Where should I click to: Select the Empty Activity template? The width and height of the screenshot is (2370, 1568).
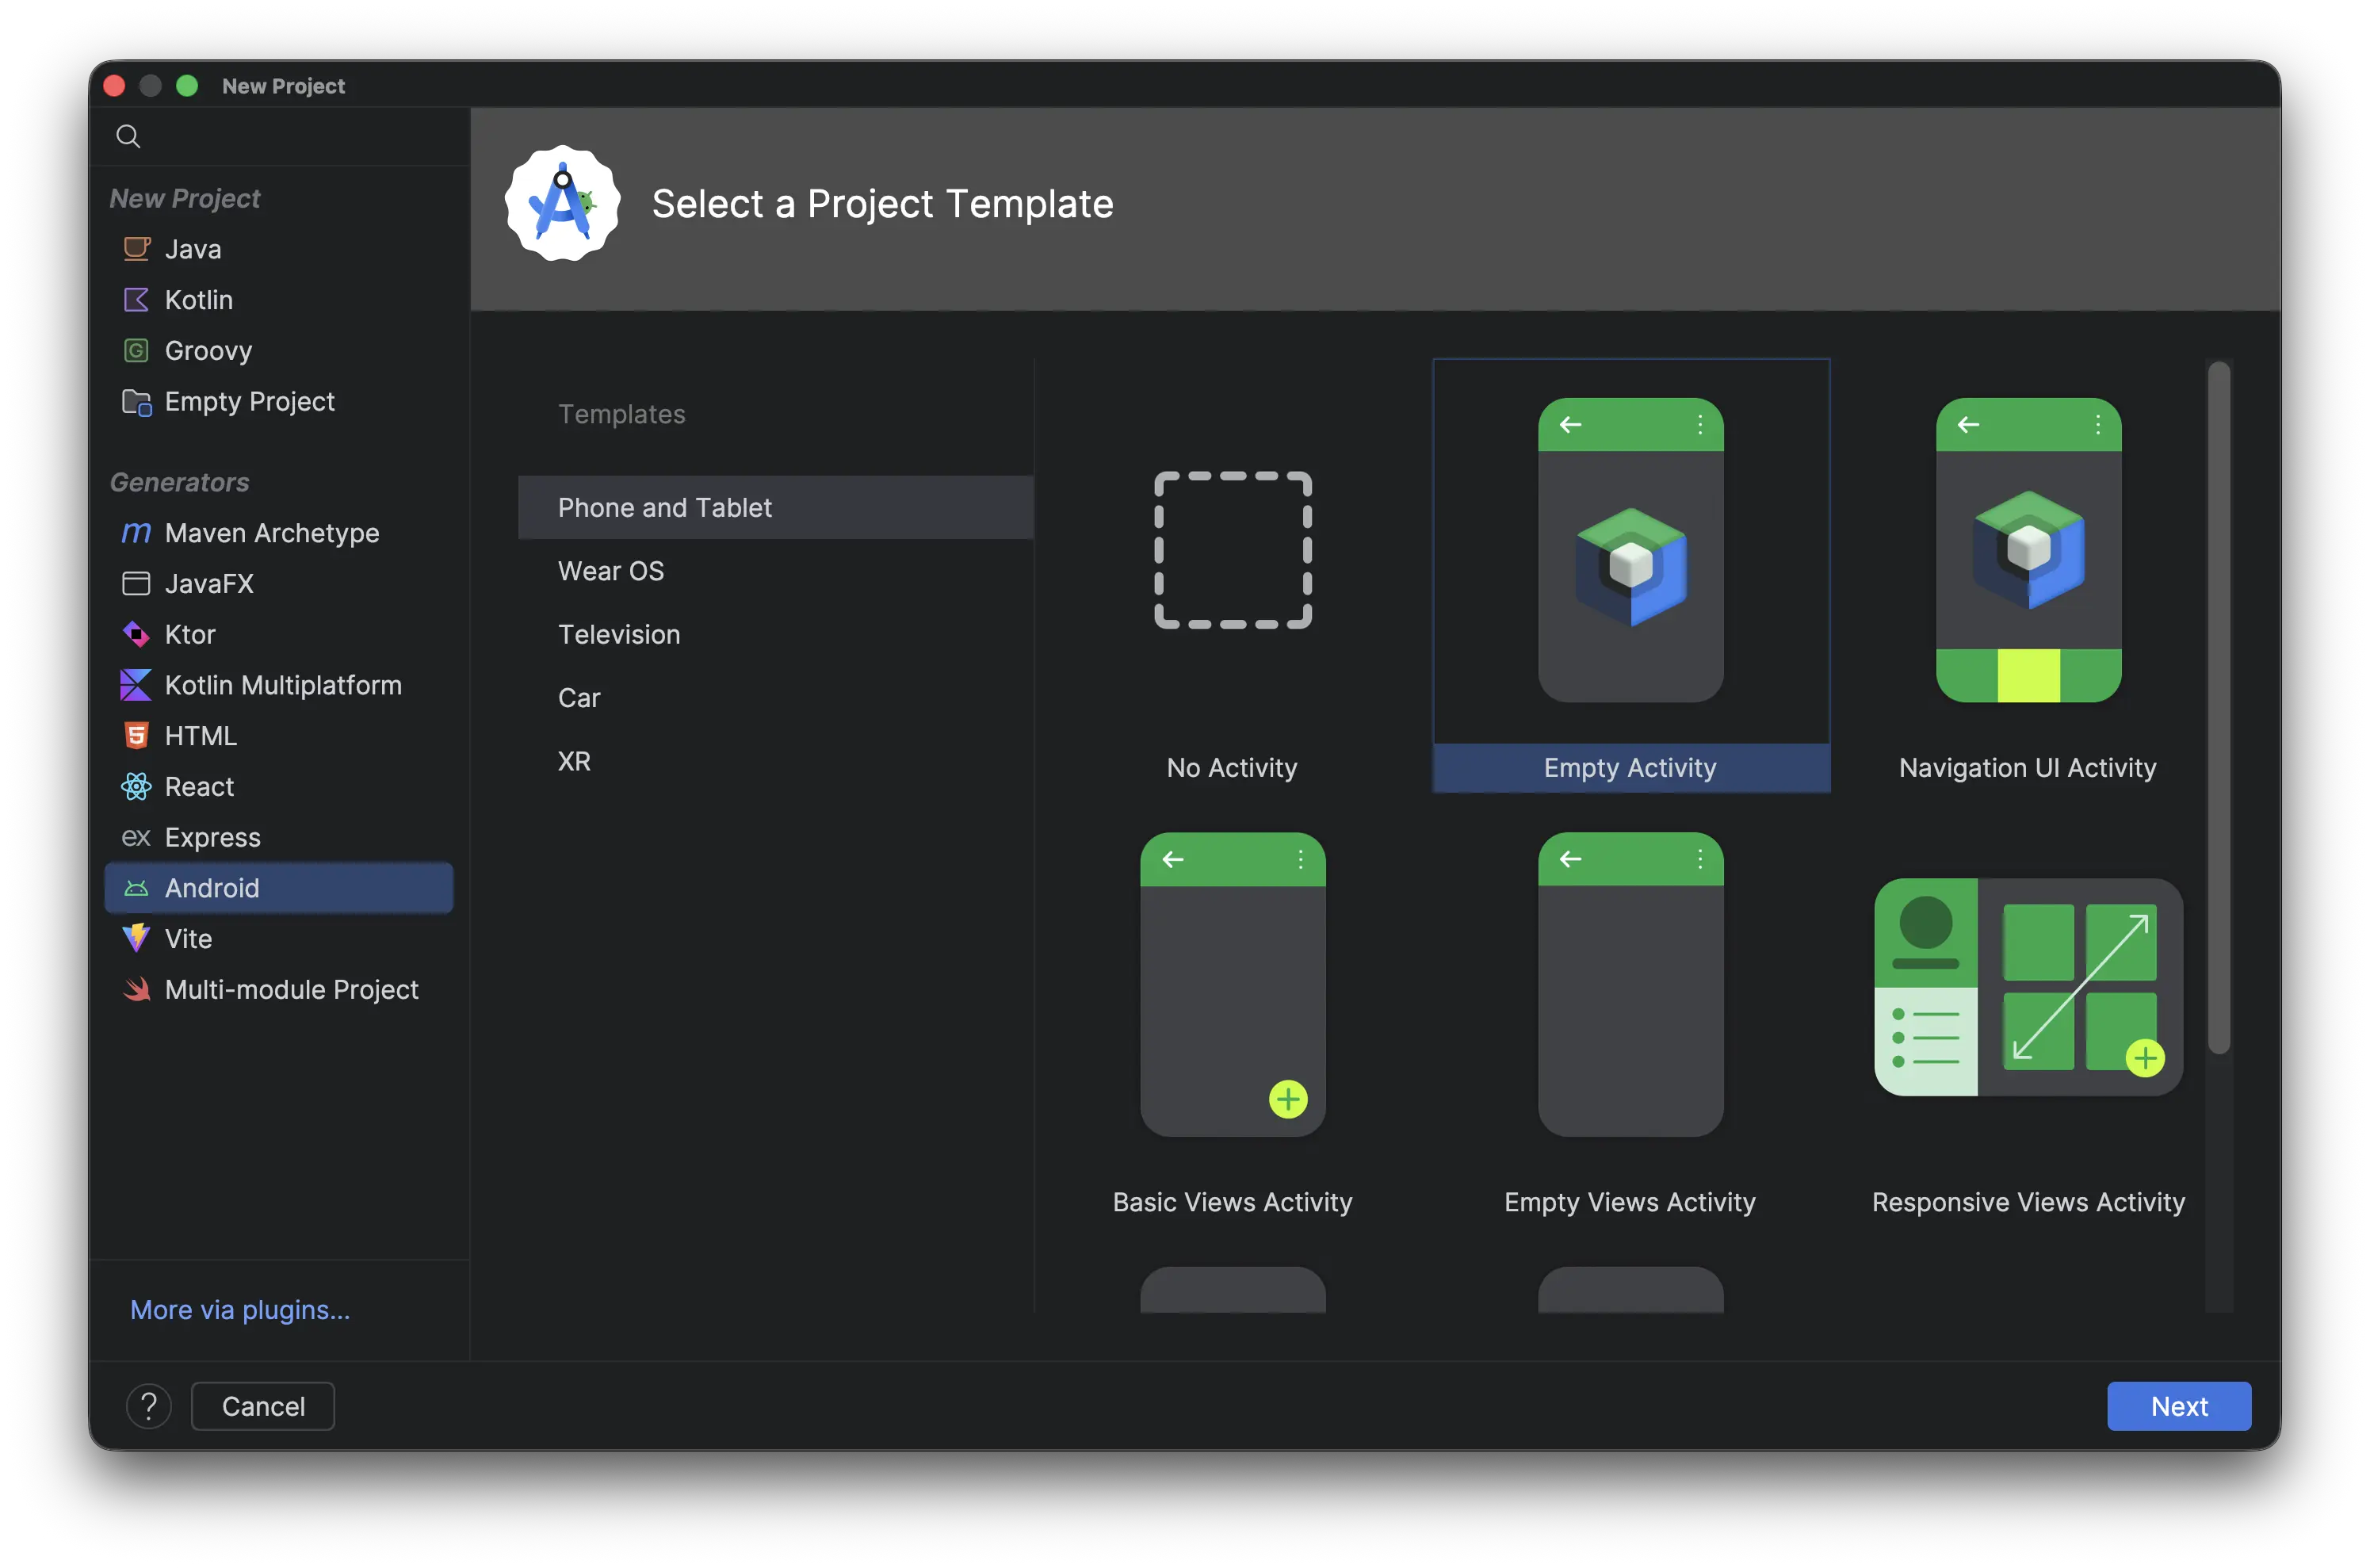(1631, 576)
